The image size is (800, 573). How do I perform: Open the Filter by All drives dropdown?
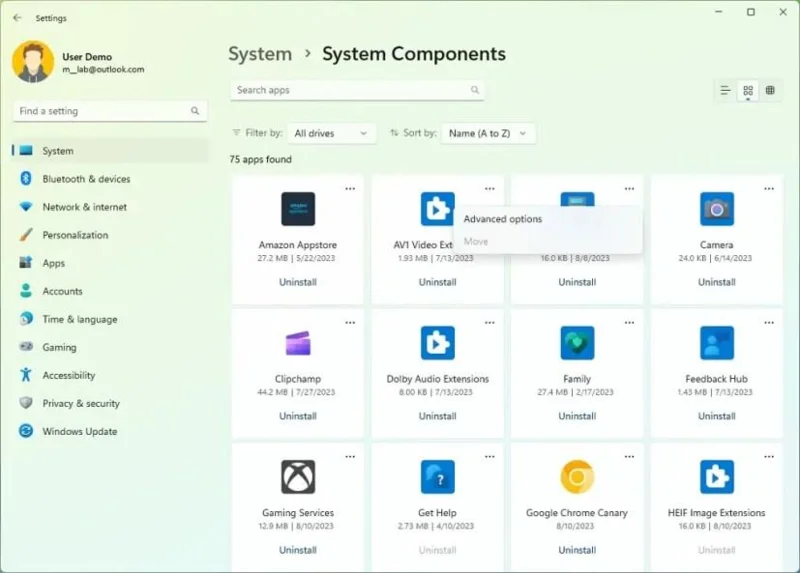pos(332,133)
